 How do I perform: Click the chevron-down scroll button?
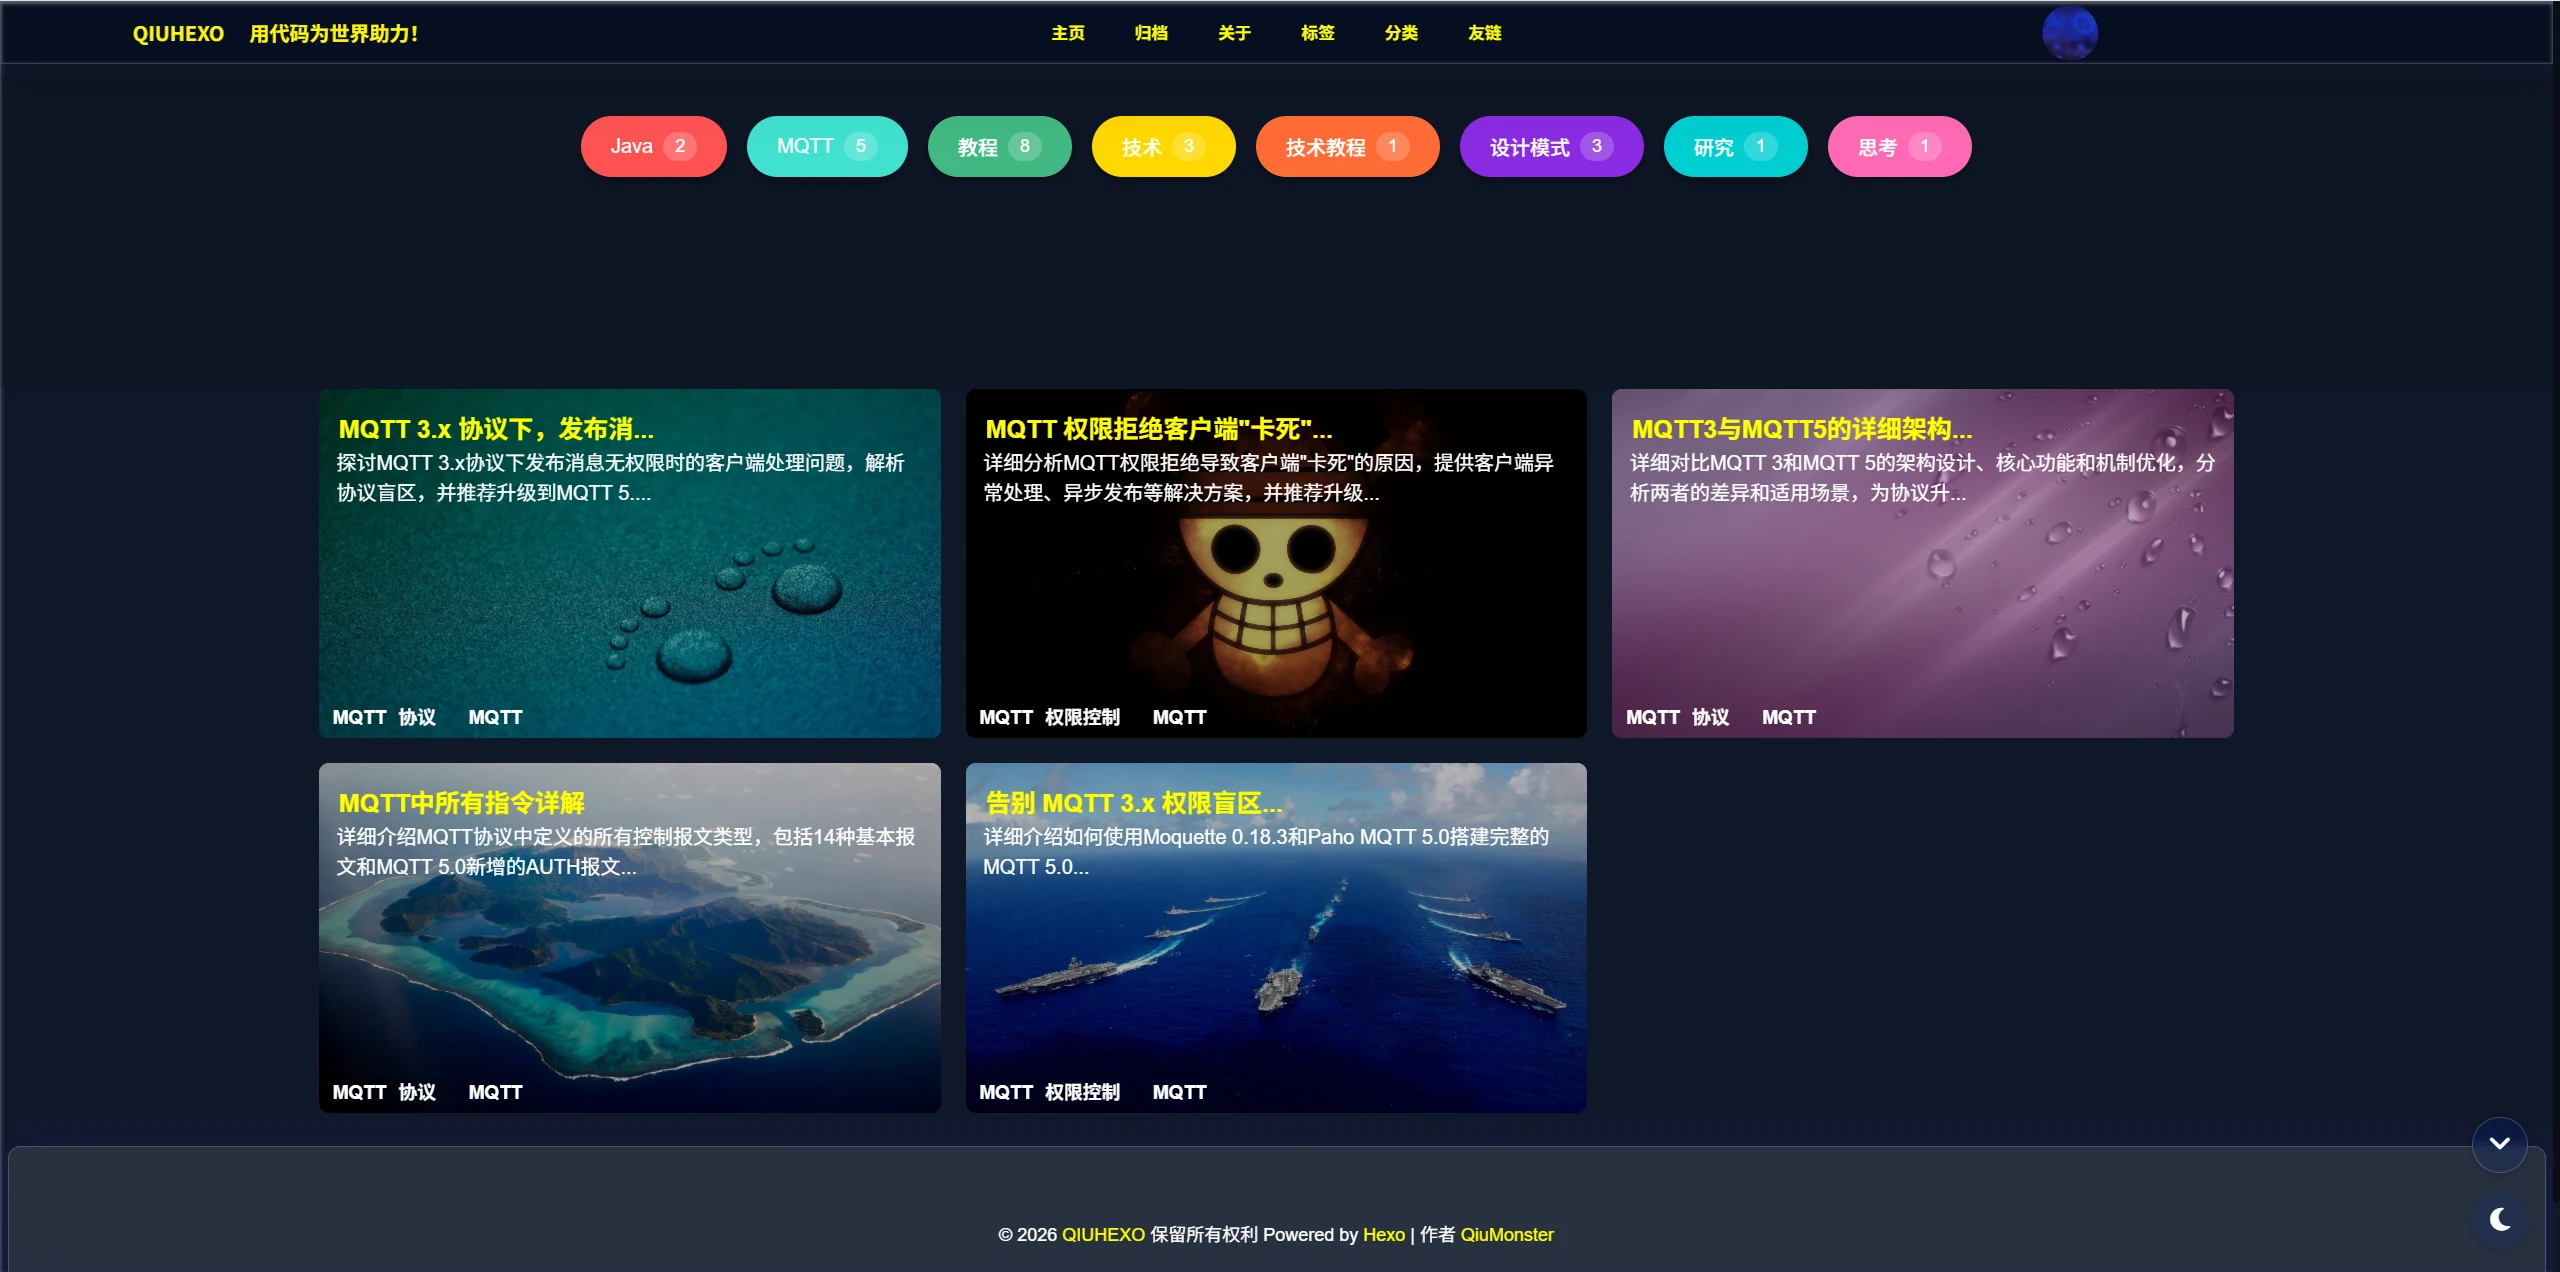click(2499, 1143)
